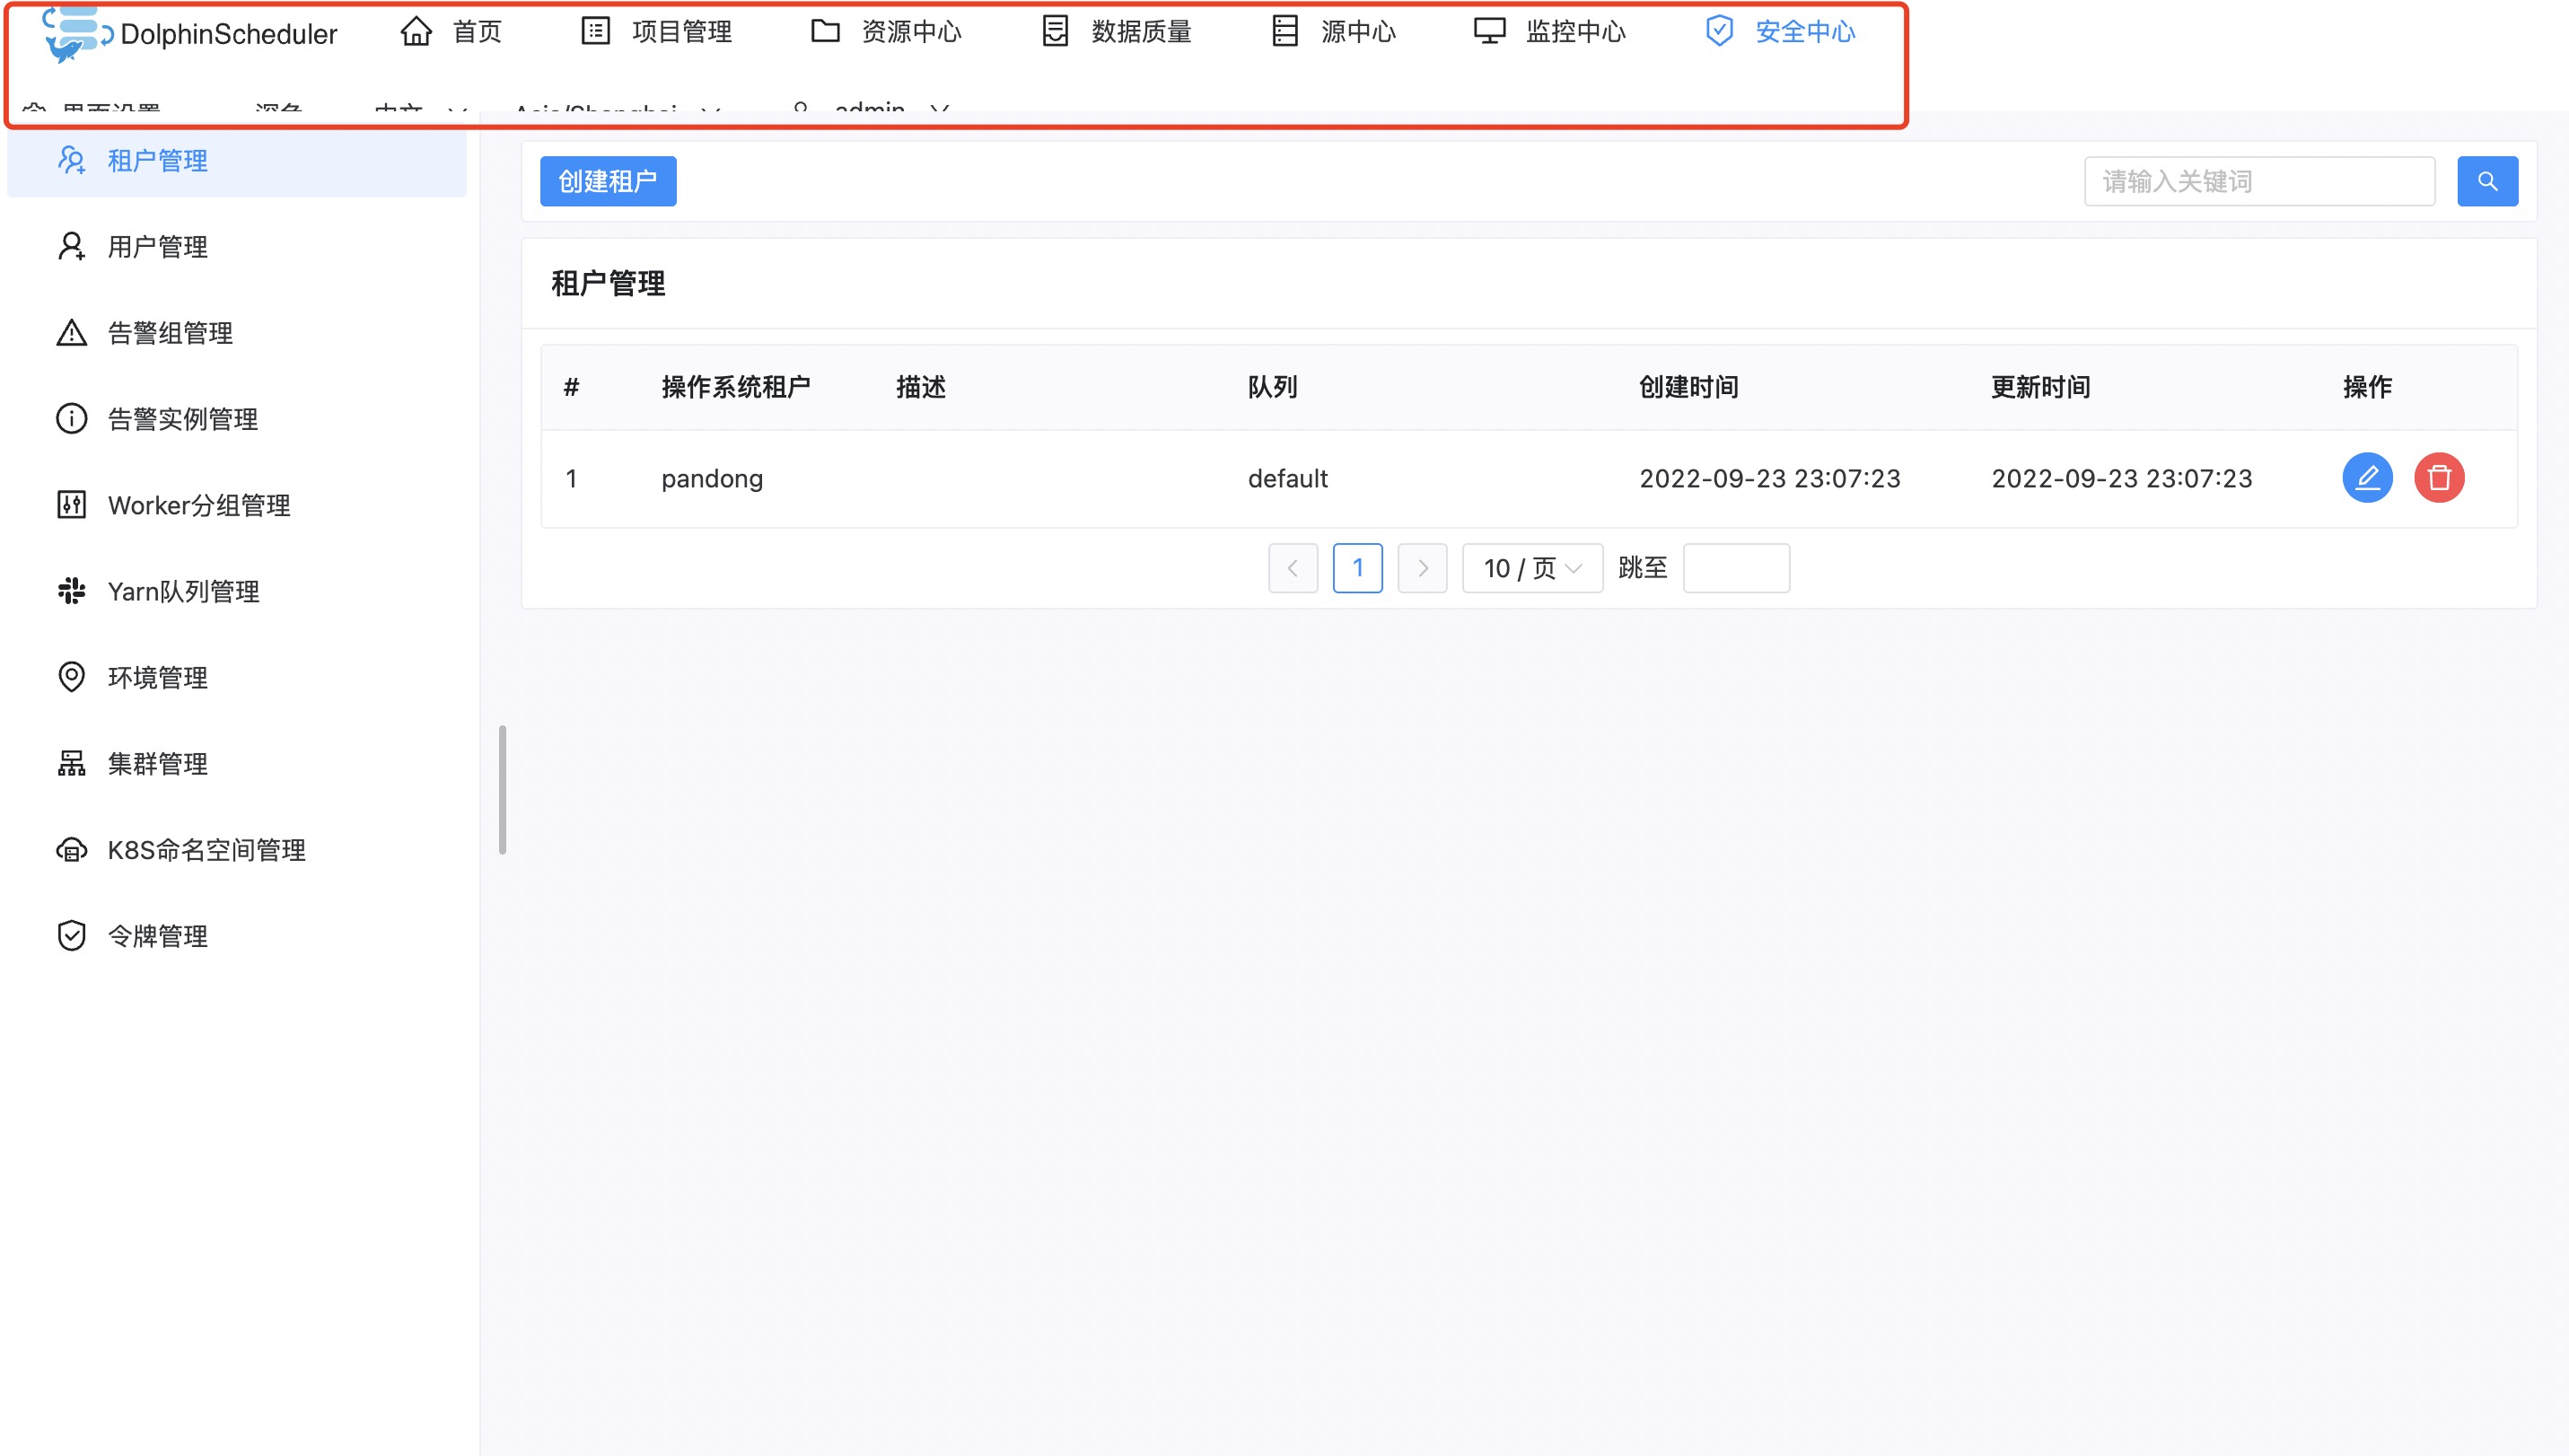
Task: Open 告警实例管理 section
Action: [182, 419]
